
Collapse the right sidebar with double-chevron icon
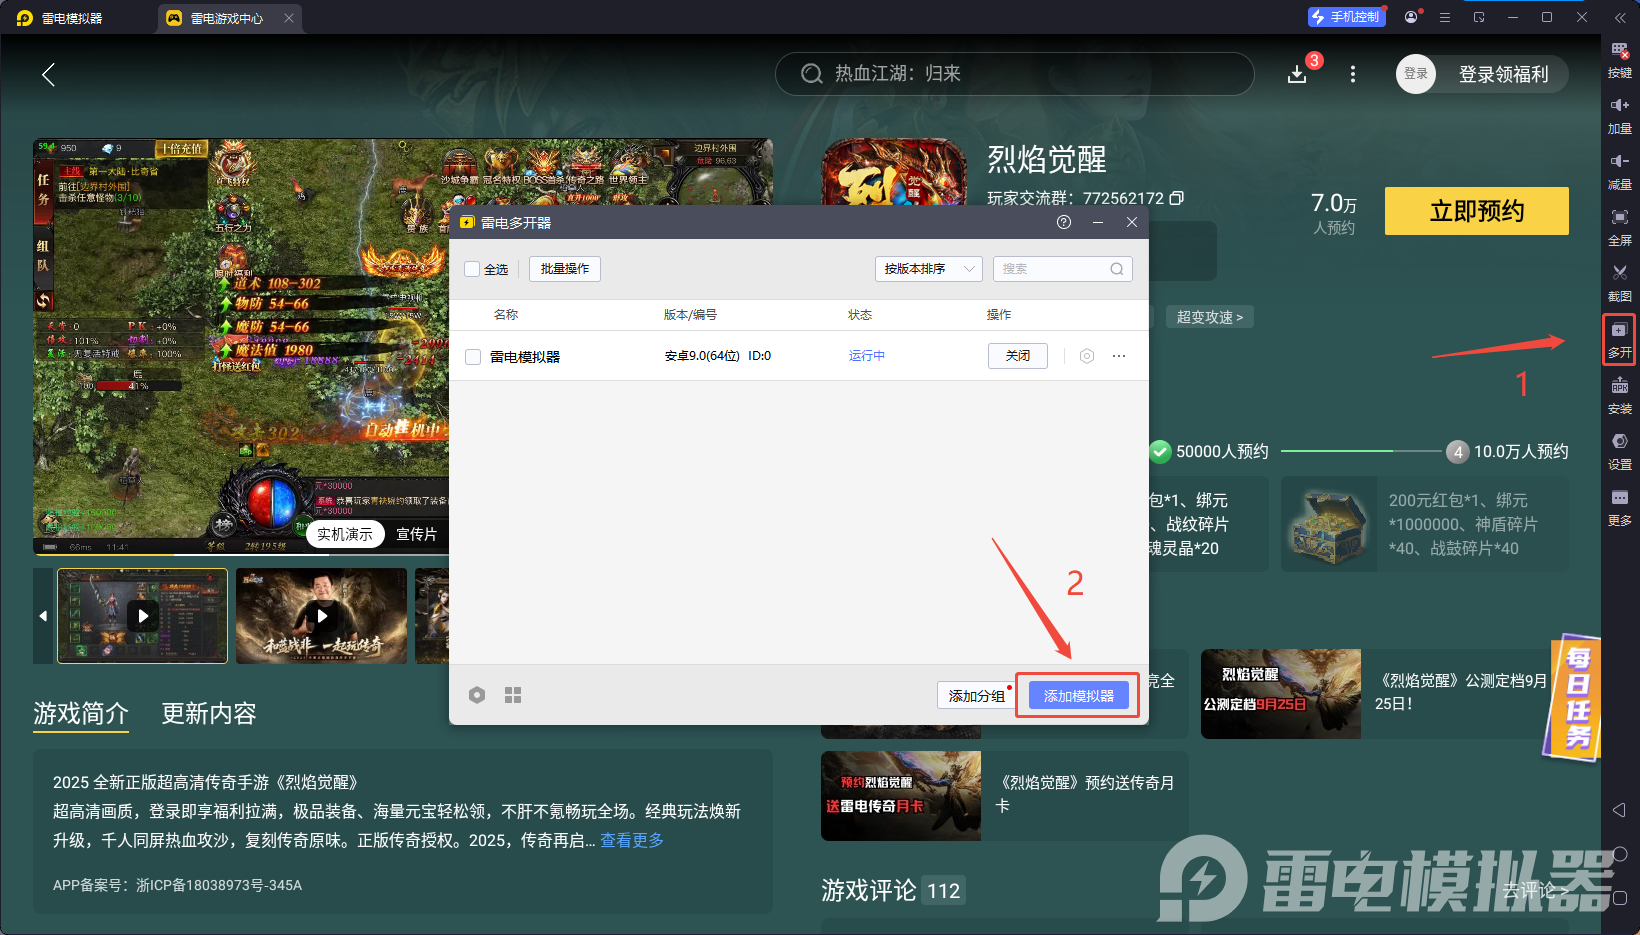1620,18
